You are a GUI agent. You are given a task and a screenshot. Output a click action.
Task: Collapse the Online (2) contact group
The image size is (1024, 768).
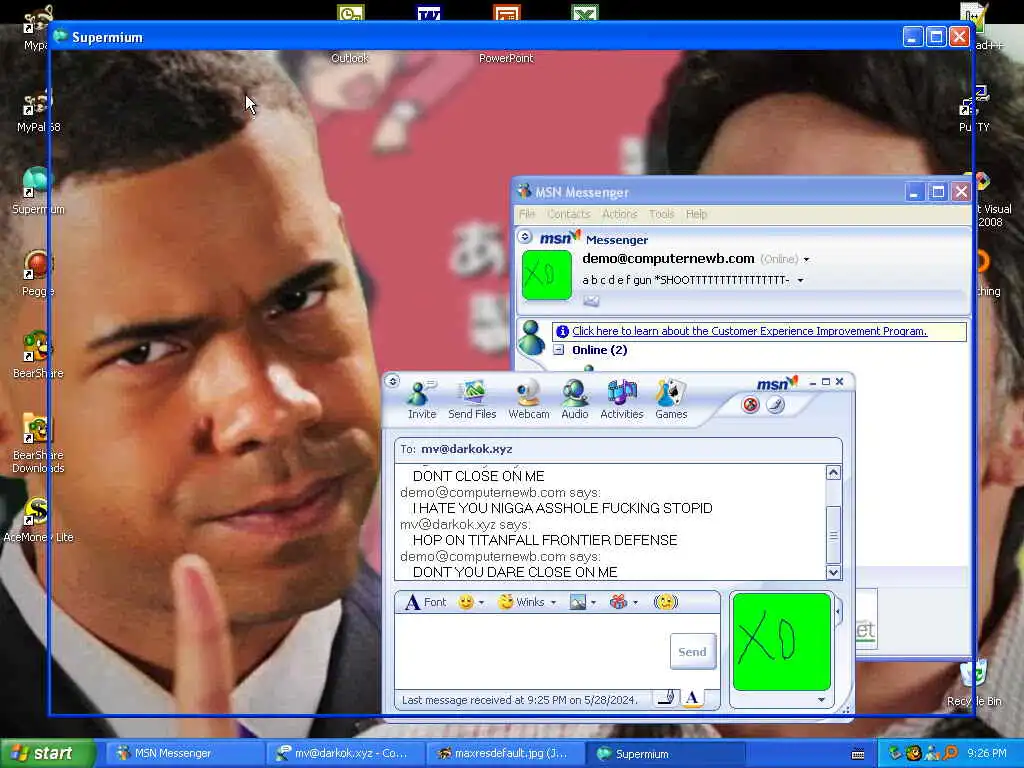(x=559, y=350)
